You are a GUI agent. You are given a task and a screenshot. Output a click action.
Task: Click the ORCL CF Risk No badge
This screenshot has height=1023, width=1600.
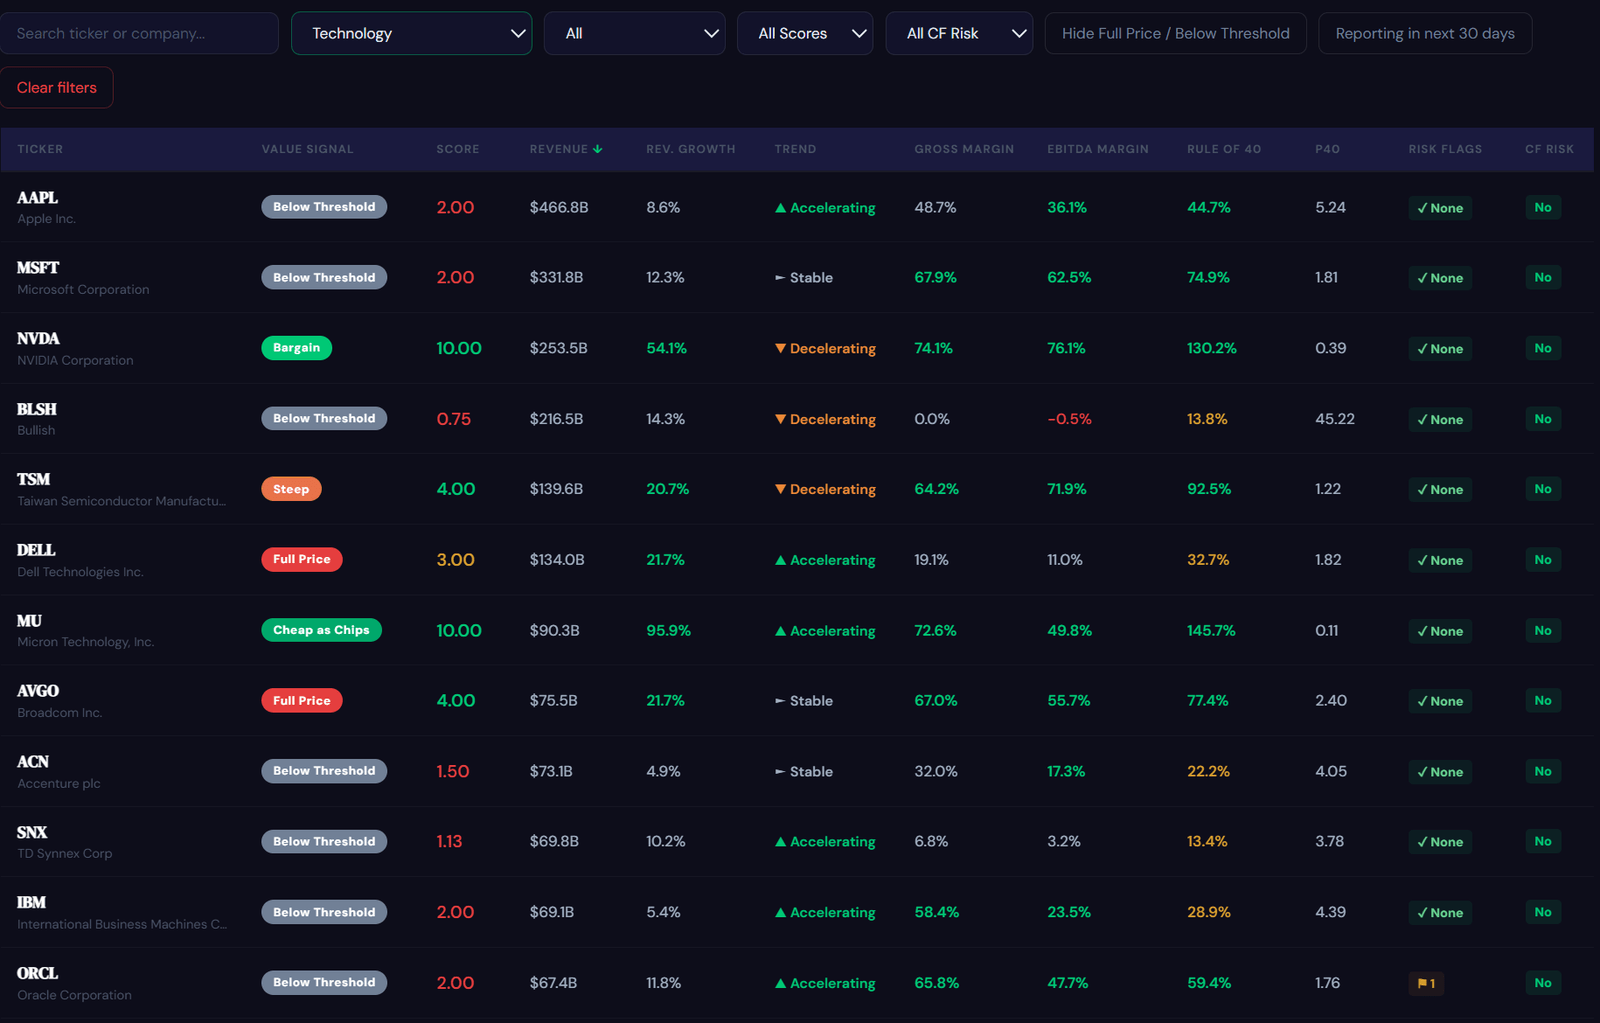click(1543, 983)
